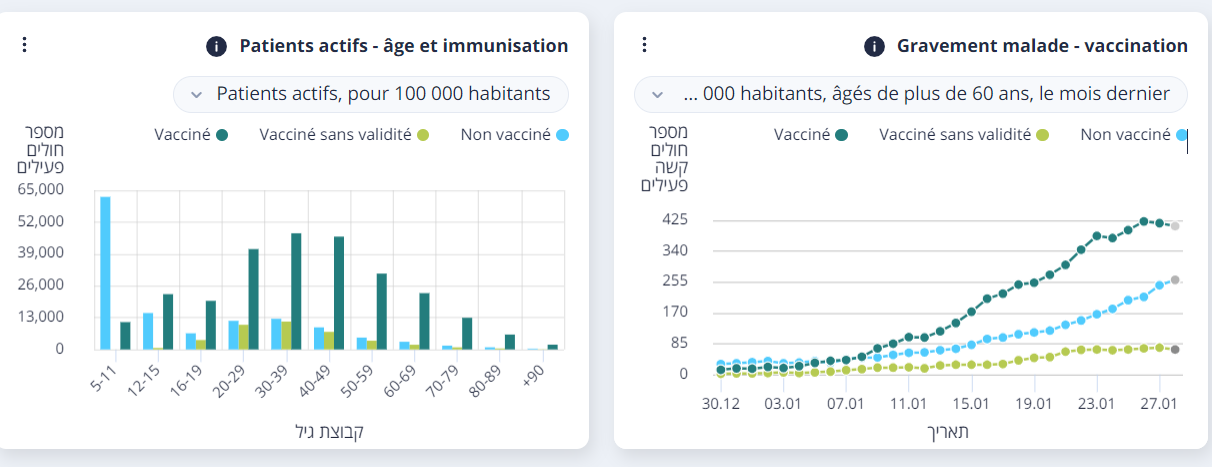This screenshot has width=1212, height=467.
Task: Click the 23.01 date label on x-axis
Action: (x=1096, y=406)
